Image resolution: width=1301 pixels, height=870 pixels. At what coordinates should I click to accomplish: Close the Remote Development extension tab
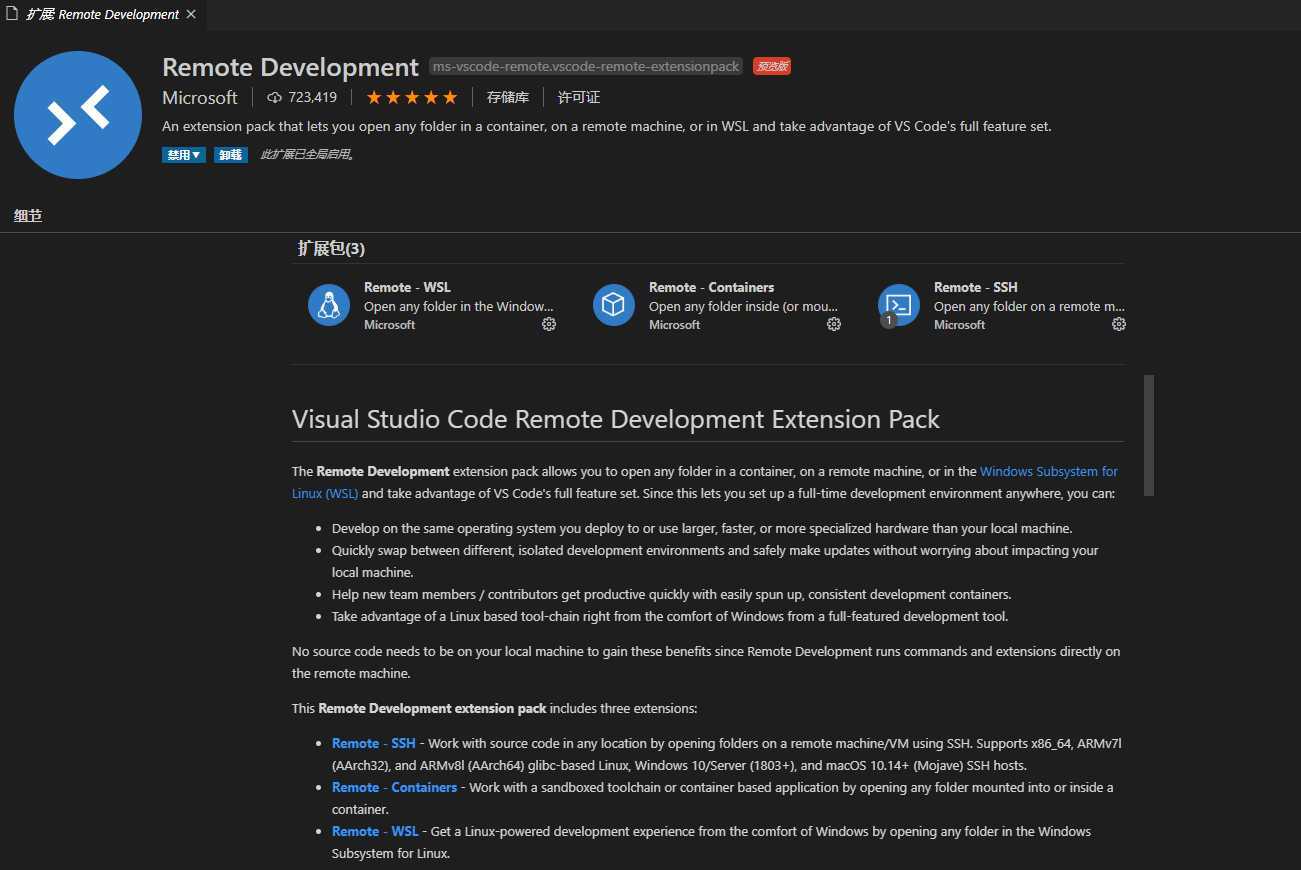click(191, 14)
